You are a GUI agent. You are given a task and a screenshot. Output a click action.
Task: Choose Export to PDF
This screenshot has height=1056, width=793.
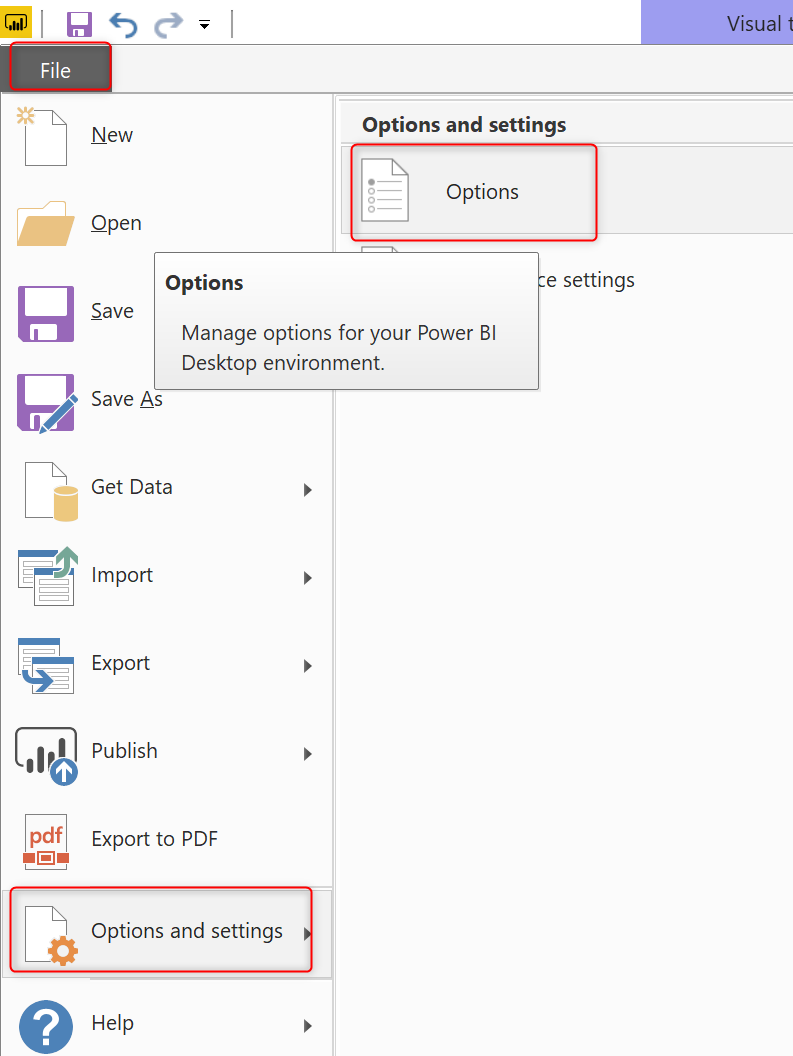[x=154, y=839]
